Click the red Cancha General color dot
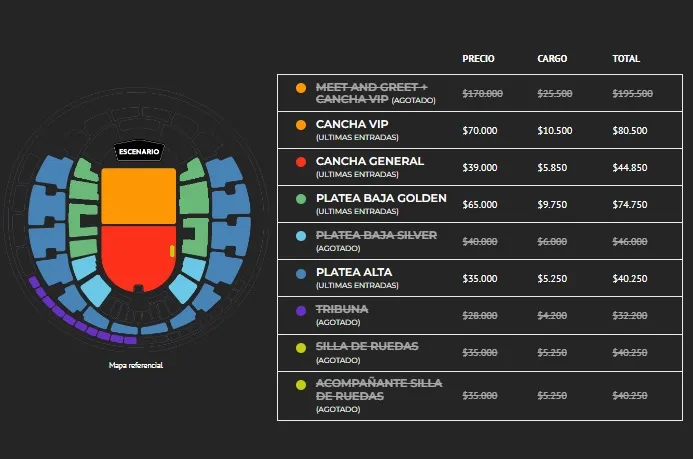The image size is (693, 459). tap(301, 162)
